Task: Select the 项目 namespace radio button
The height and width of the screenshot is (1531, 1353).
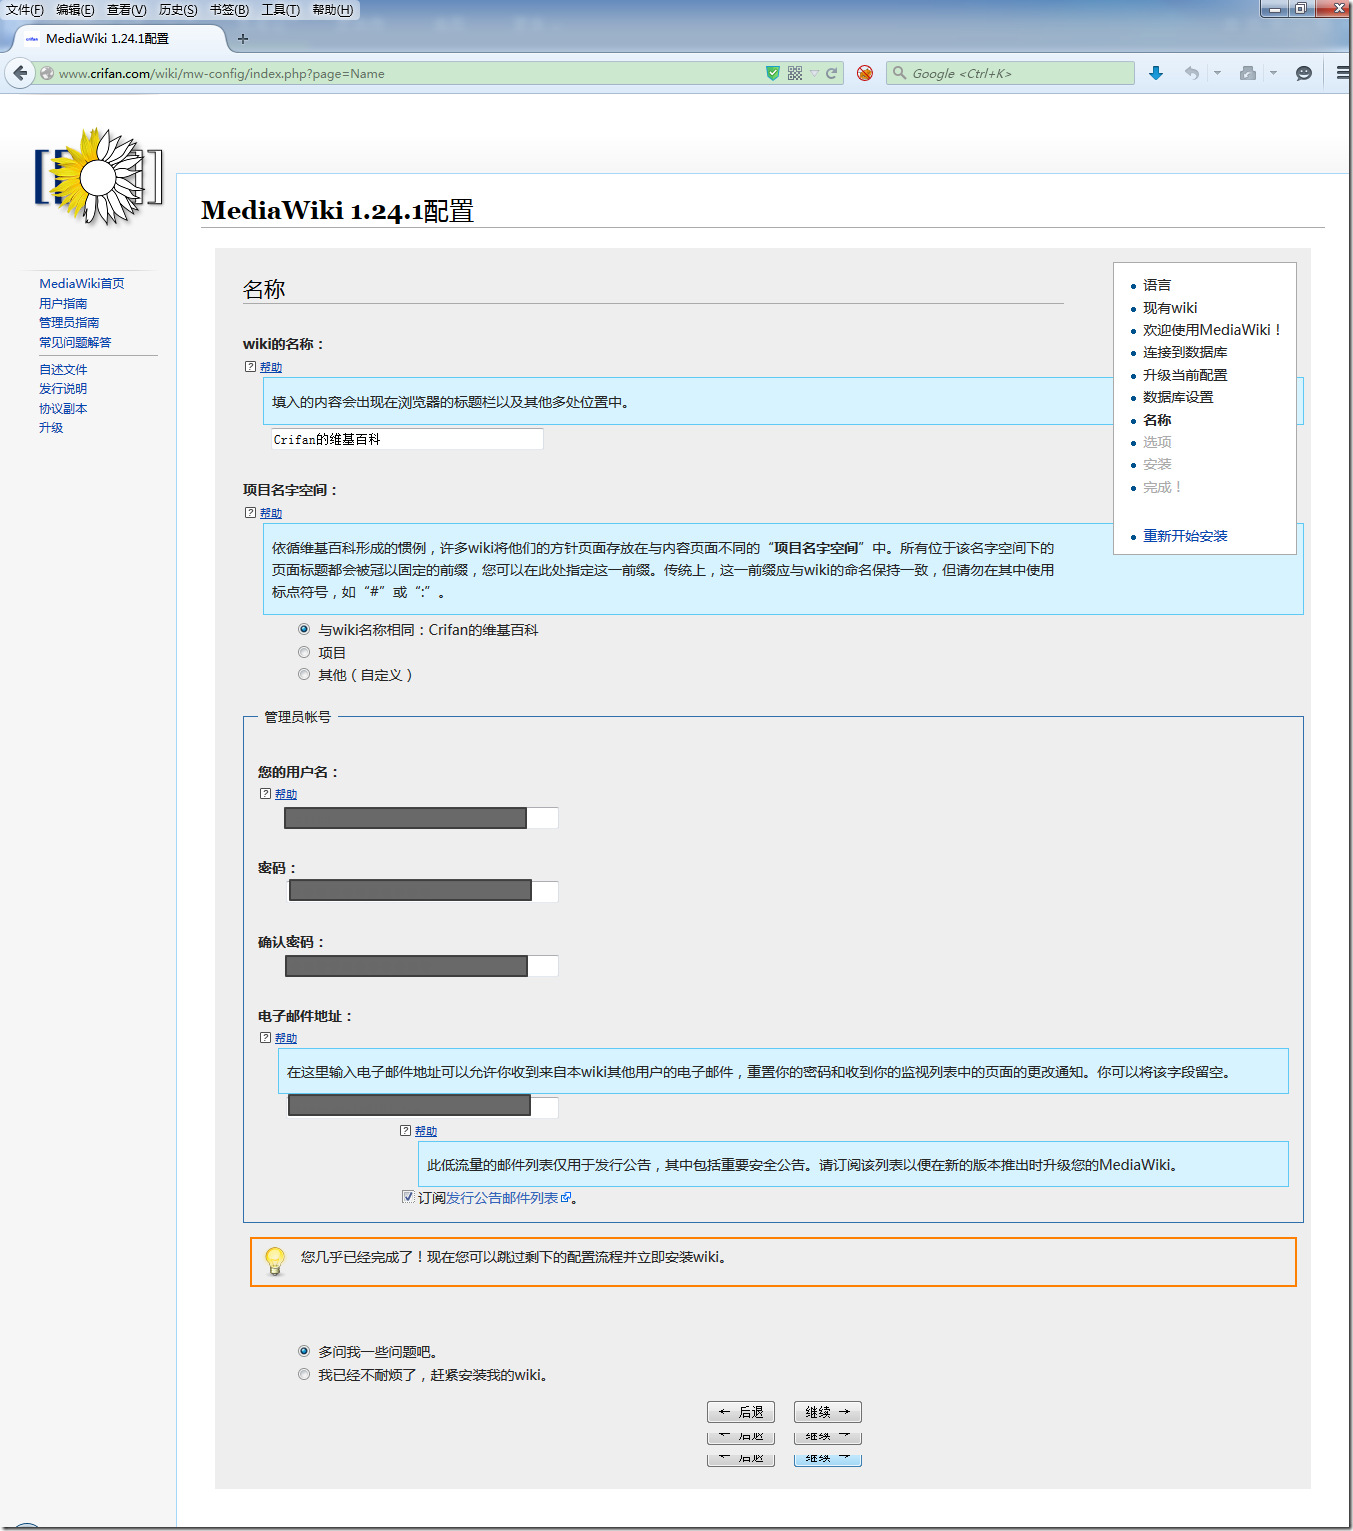Action: tap(304, 652)
